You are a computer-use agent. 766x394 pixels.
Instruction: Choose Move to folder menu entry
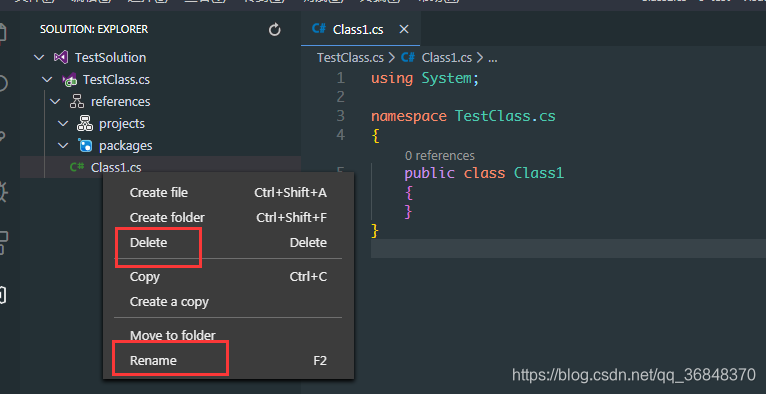(x=228, y=336)
